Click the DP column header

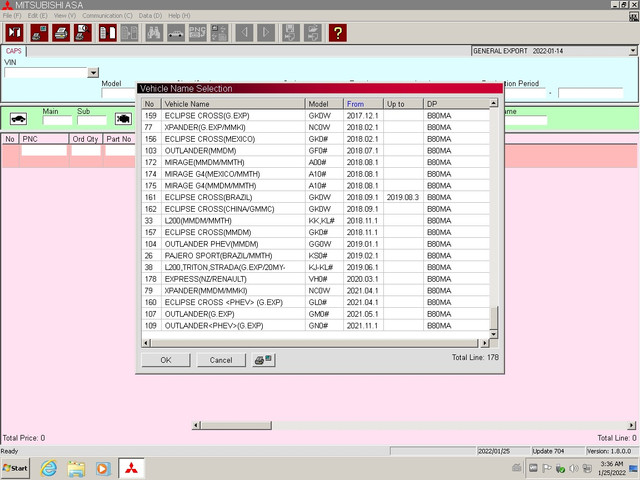point(456,104)
